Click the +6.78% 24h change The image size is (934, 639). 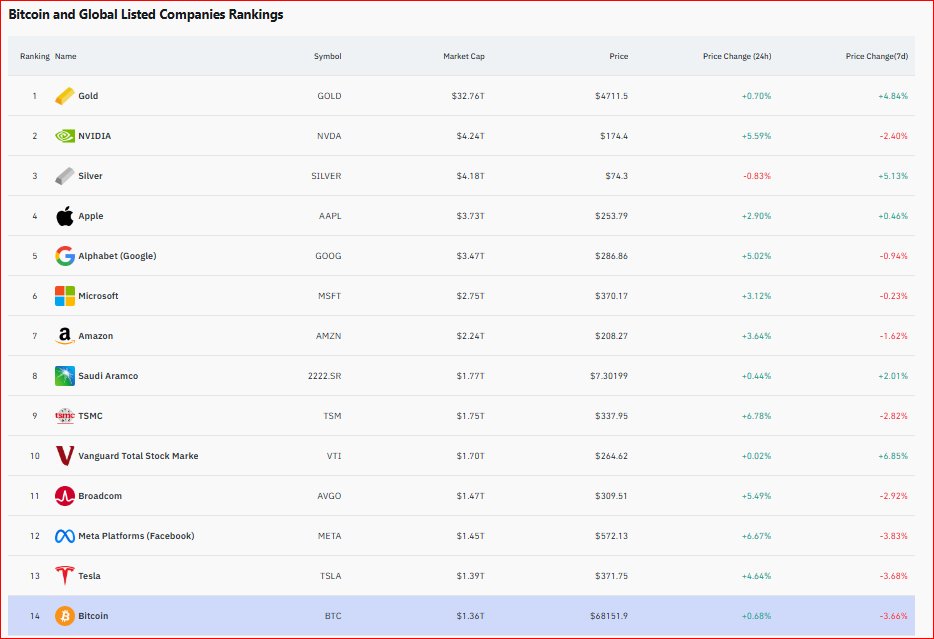tap(756, 416)
